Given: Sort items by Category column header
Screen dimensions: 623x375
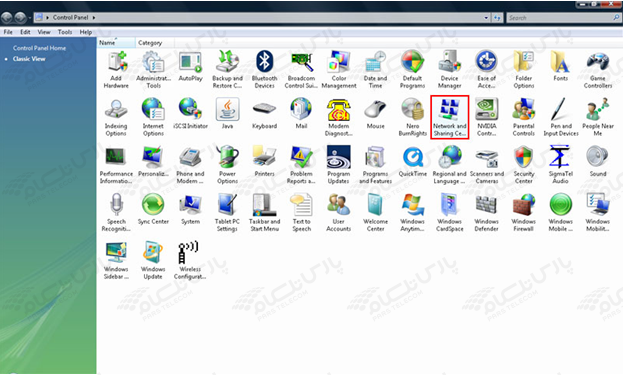Looking at the screenshot, I should 155,43.
